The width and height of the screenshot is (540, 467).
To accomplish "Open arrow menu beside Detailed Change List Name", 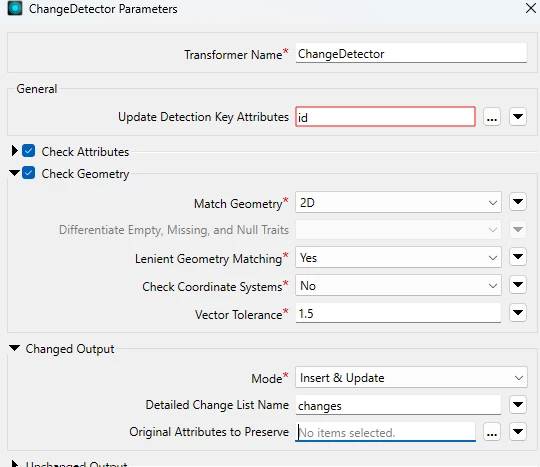I will click(x=518, y=405).
